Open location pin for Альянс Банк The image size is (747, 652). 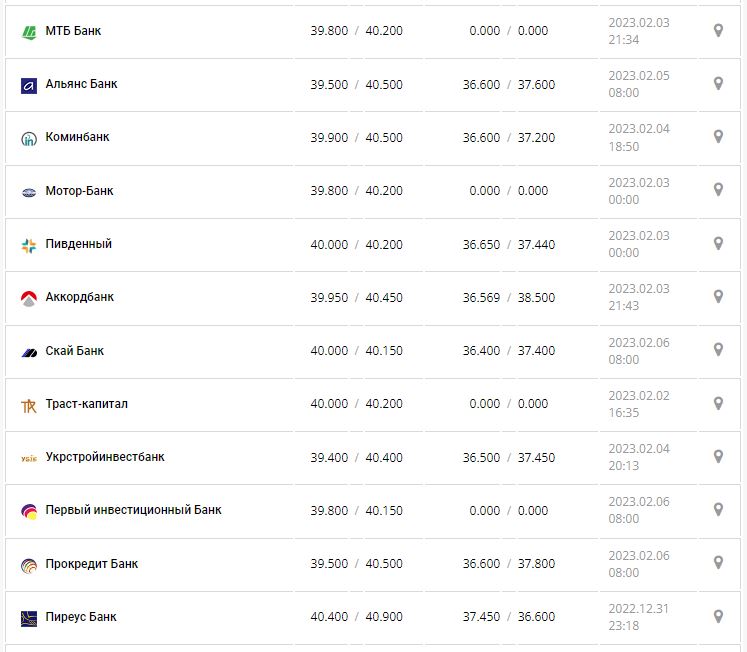pyautogui.click(x=718, y=84)
